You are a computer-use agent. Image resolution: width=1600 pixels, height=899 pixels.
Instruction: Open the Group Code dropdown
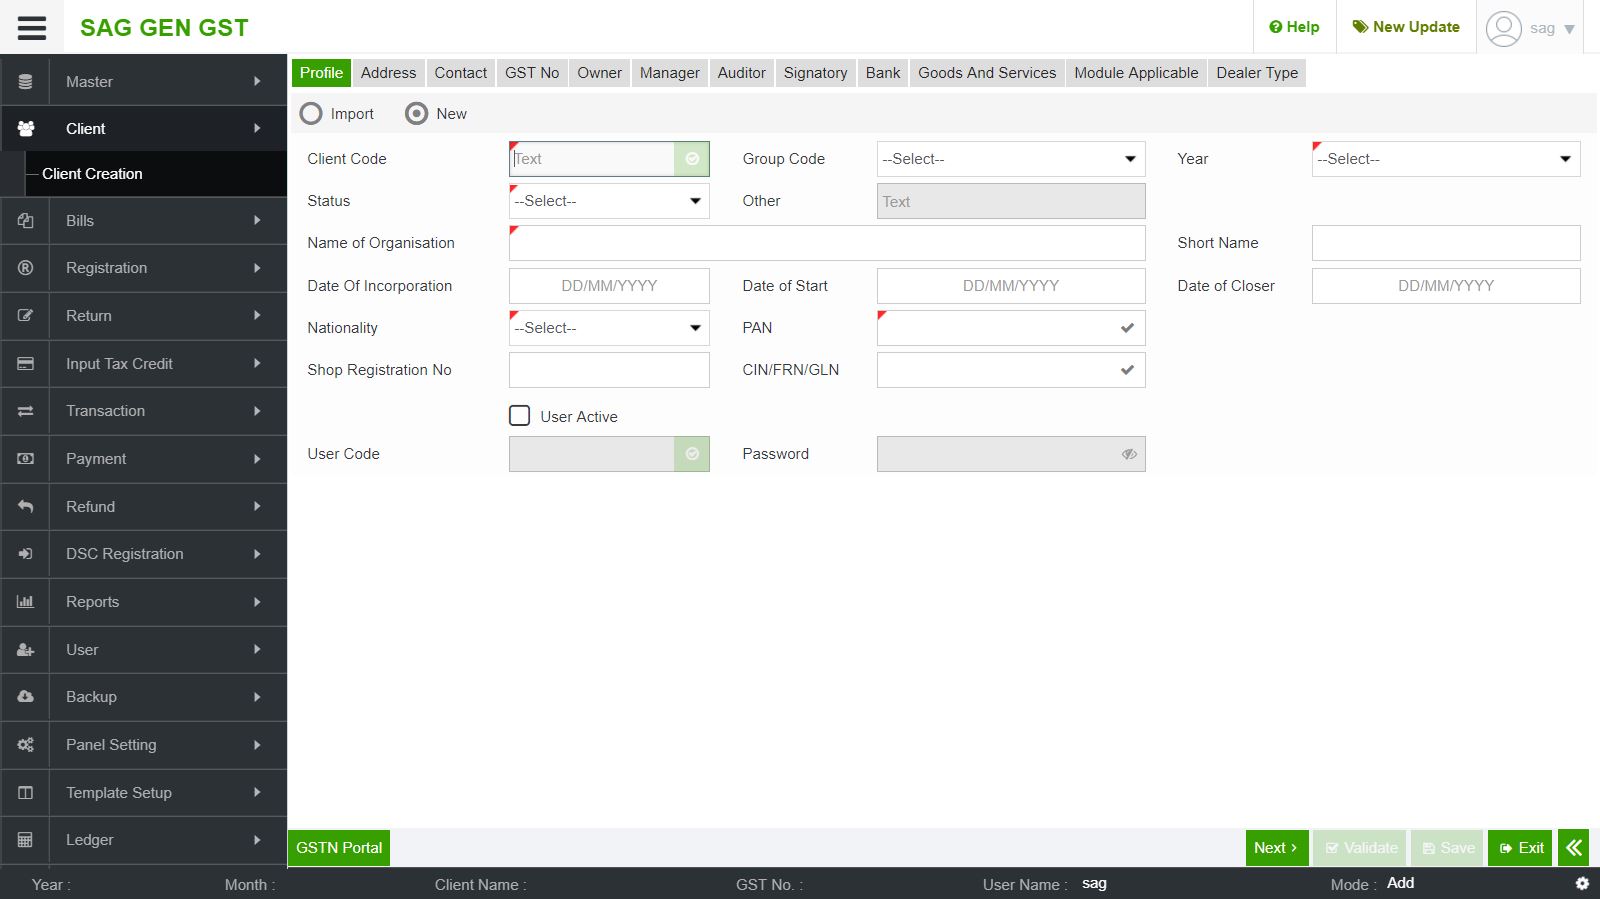click(x=1011, y=159)
